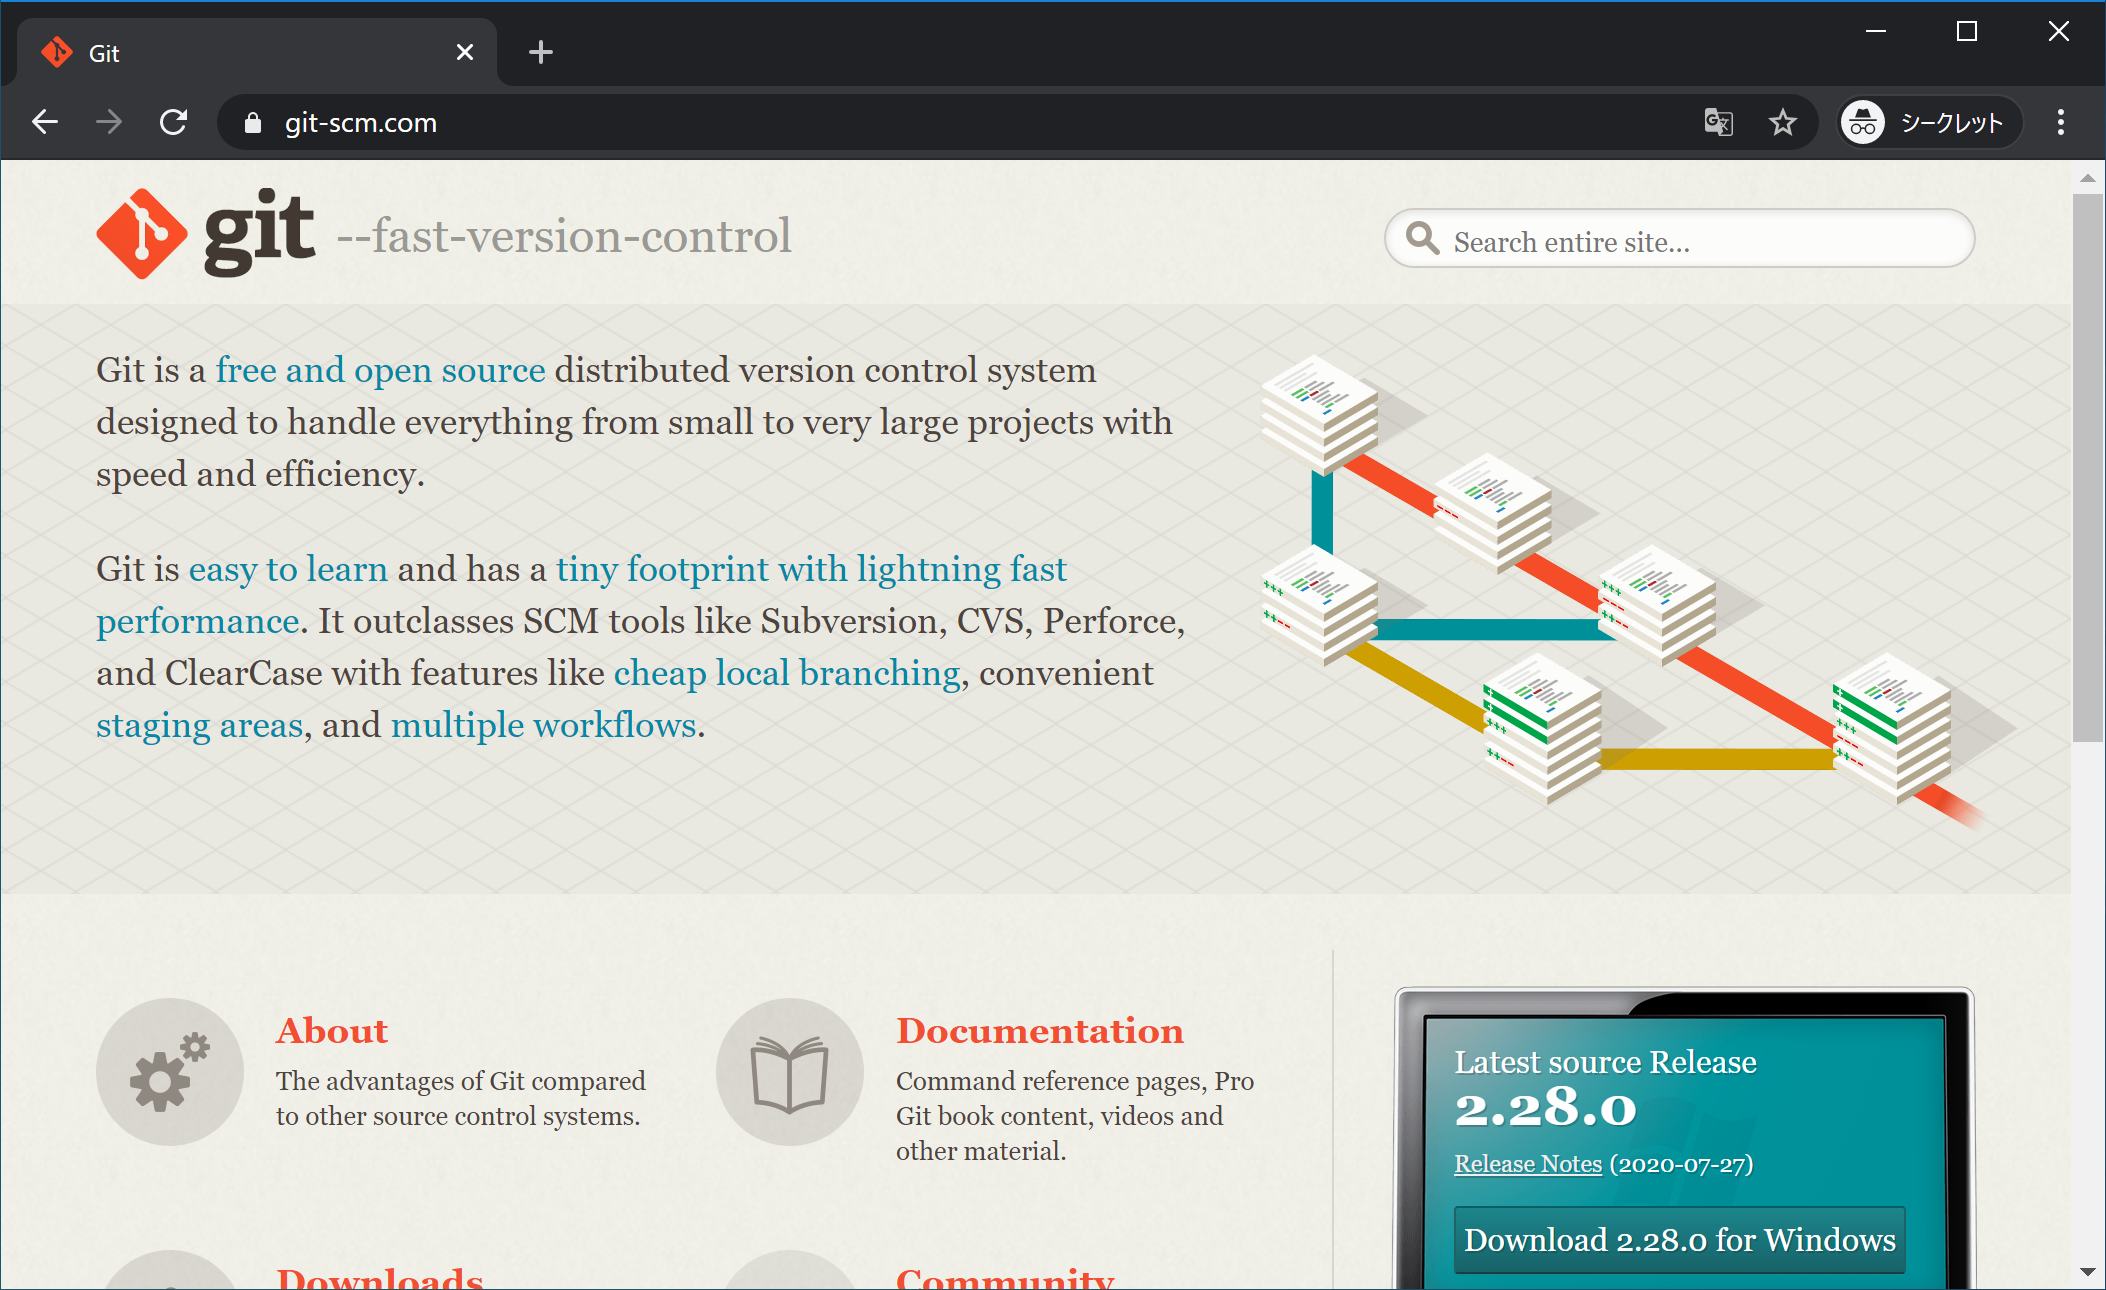Bookmark this page with star icon
2106x1290 pixels.
pyautogui.click(x=1782, y=122)
